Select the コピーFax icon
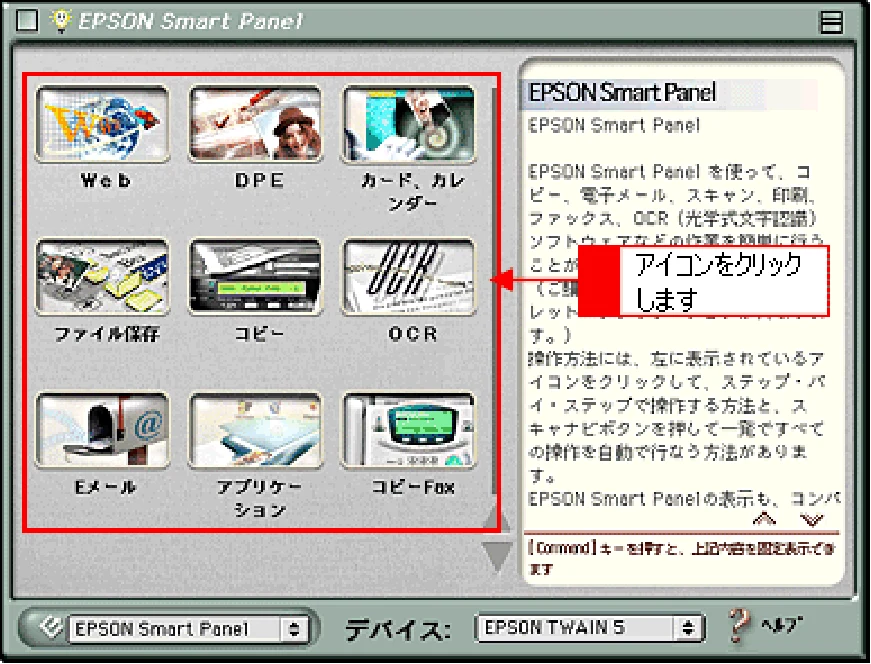 (x=409, y=430)
